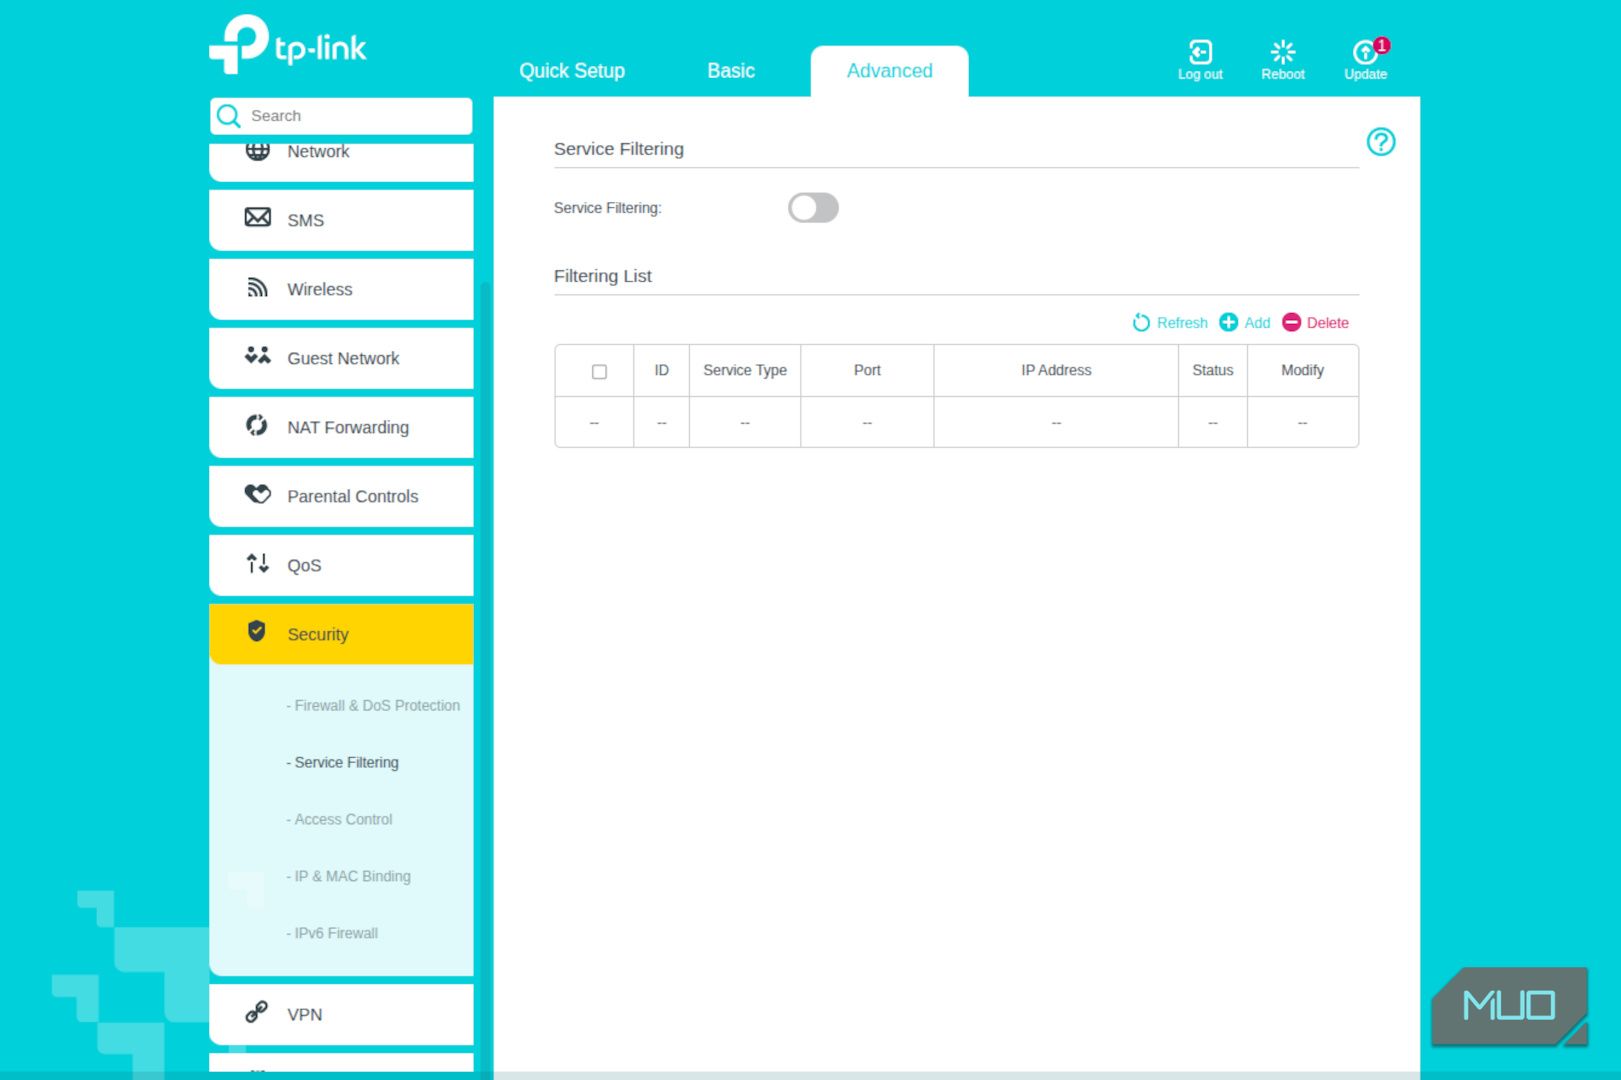Click the Status column header
This screenshot has width=1621, height=1080.
coord(1213,370)
